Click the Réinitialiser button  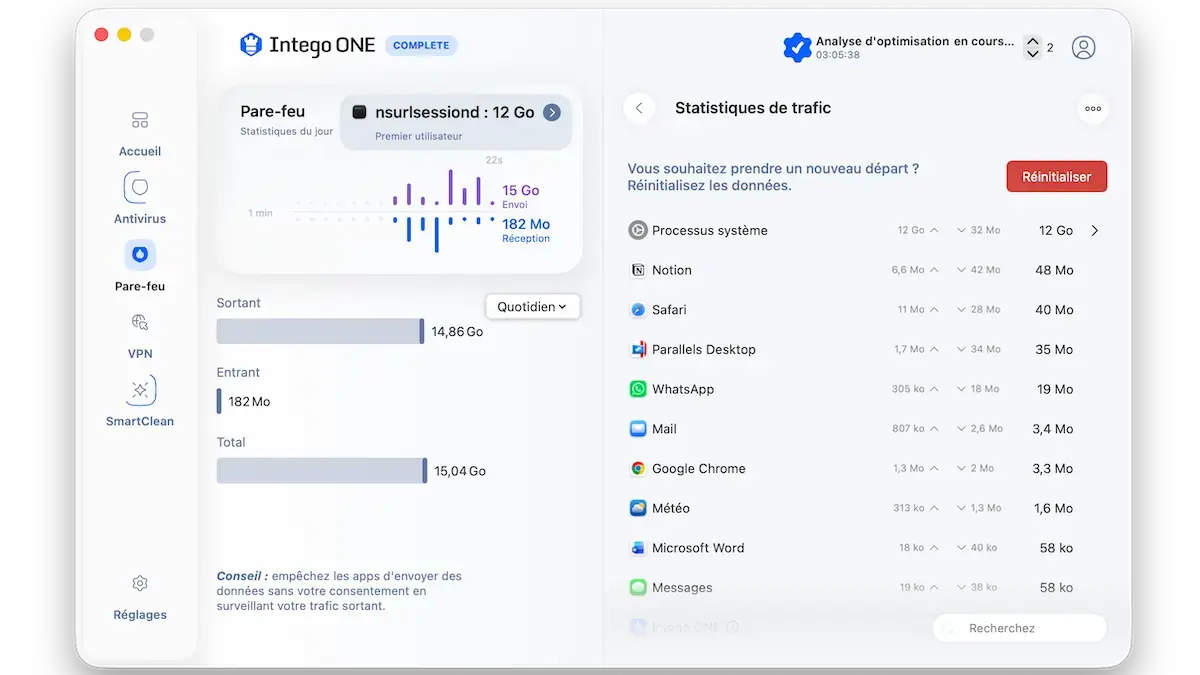coord(1056,177)
